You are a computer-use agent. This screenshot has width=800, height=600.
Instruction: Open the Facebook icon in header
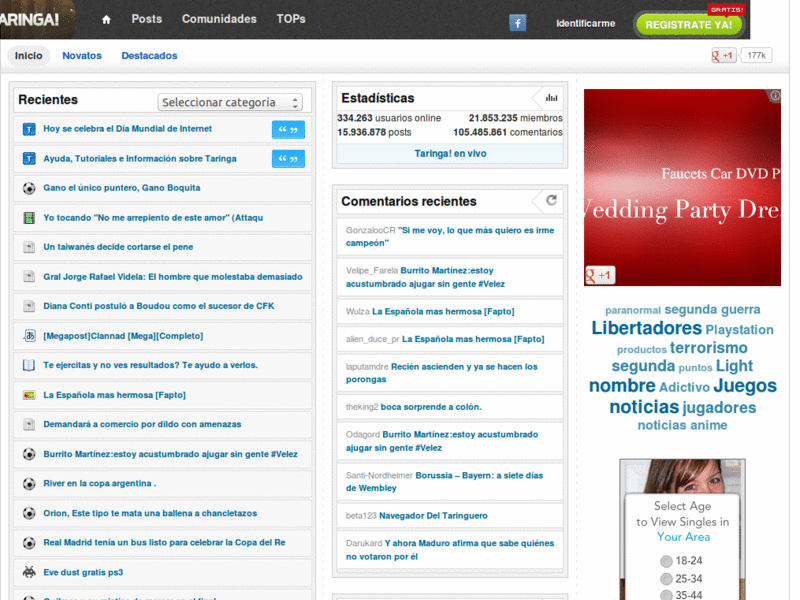pos(517,23)
